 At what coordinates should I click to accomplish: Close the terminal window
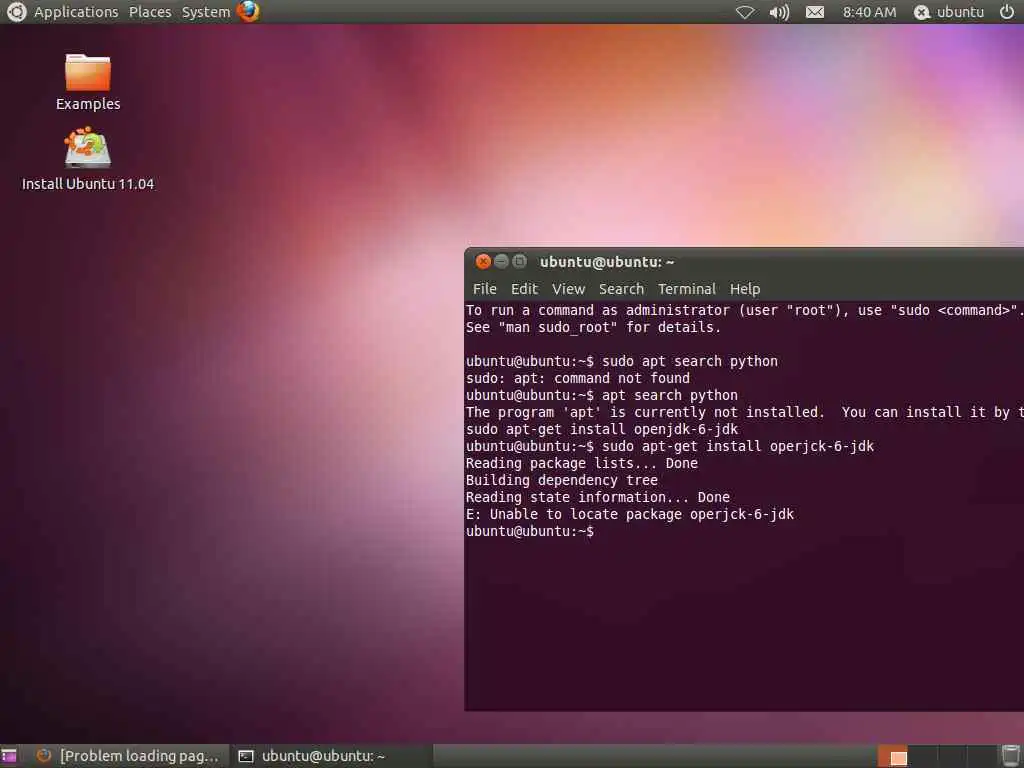(483, 262)
